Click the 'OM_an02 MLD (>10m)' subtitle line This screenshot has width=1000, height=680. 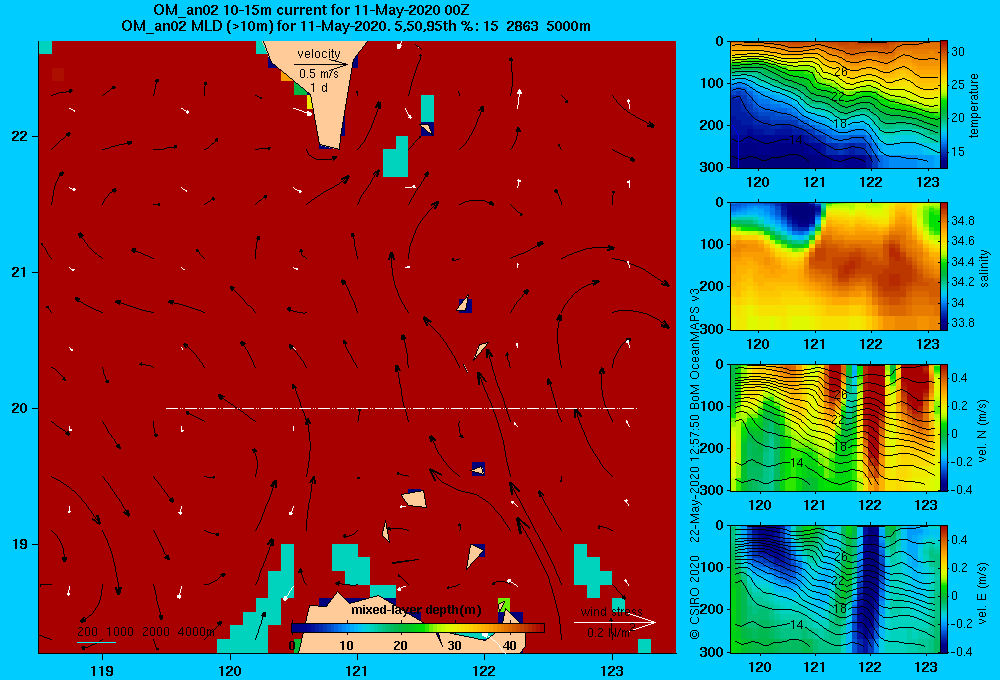coord(356,26)
